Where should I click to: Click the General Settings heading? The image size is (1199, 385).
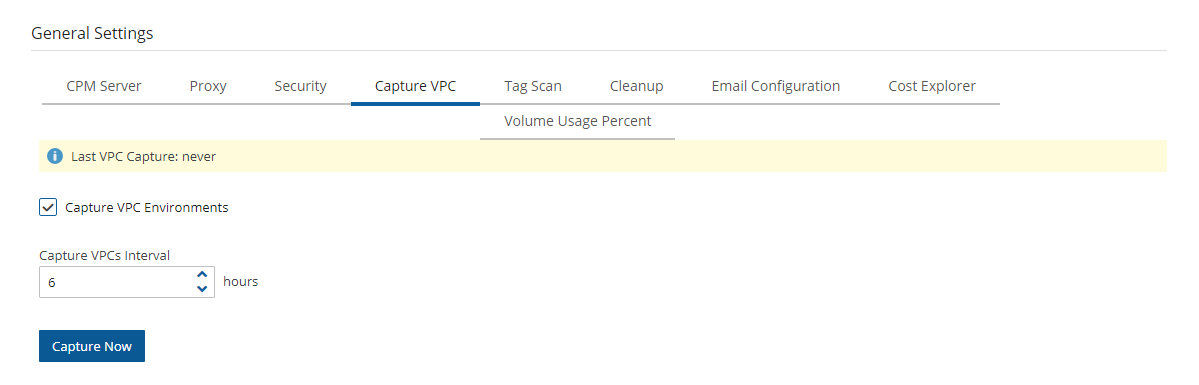92,33
